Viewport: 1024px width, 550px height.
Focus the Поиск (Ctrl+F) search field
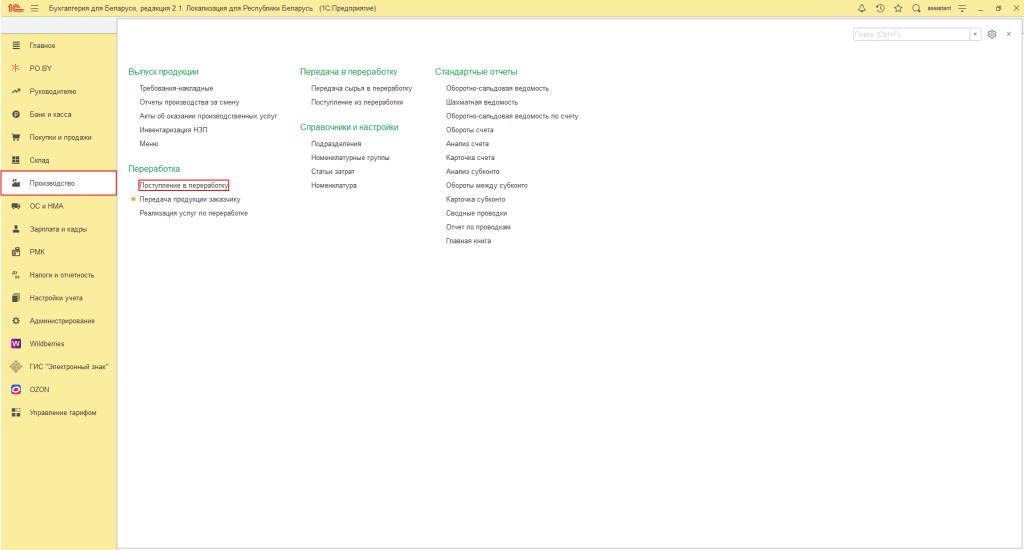tap(910, 34)
